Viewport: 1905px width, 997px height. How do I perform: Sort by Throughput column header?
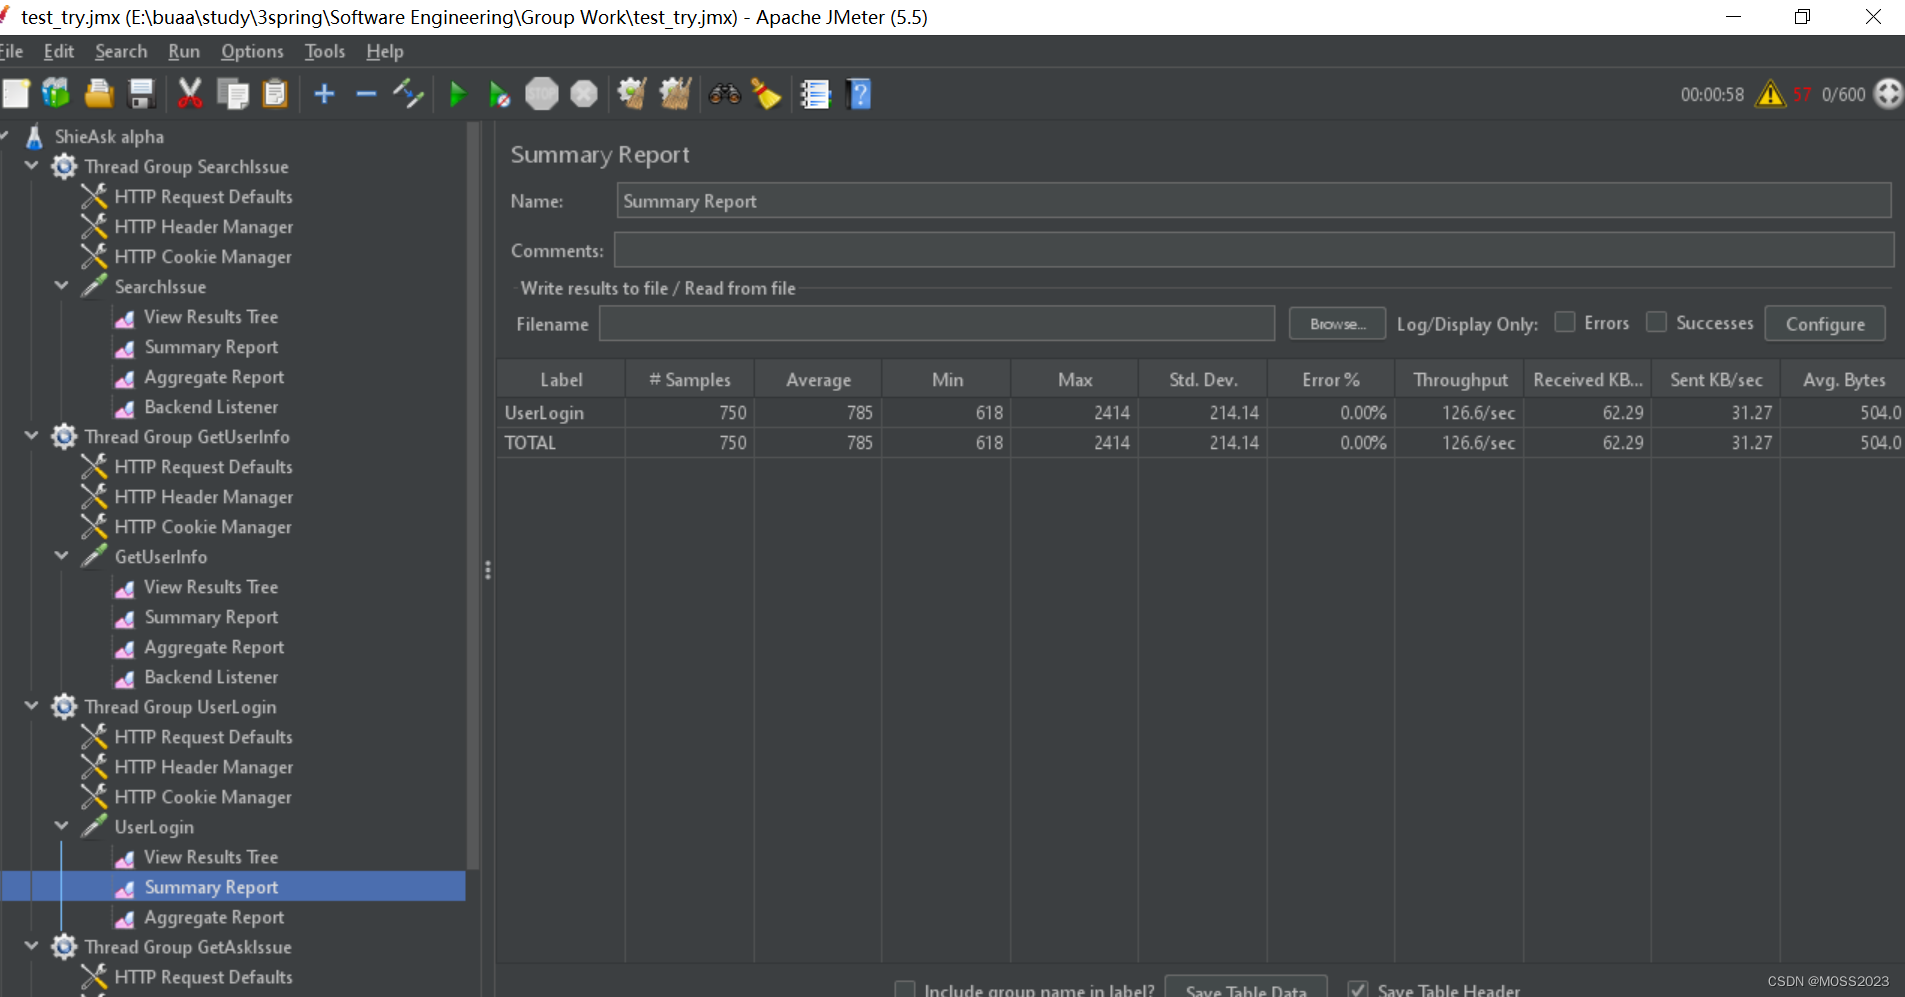coord(1460,380)
